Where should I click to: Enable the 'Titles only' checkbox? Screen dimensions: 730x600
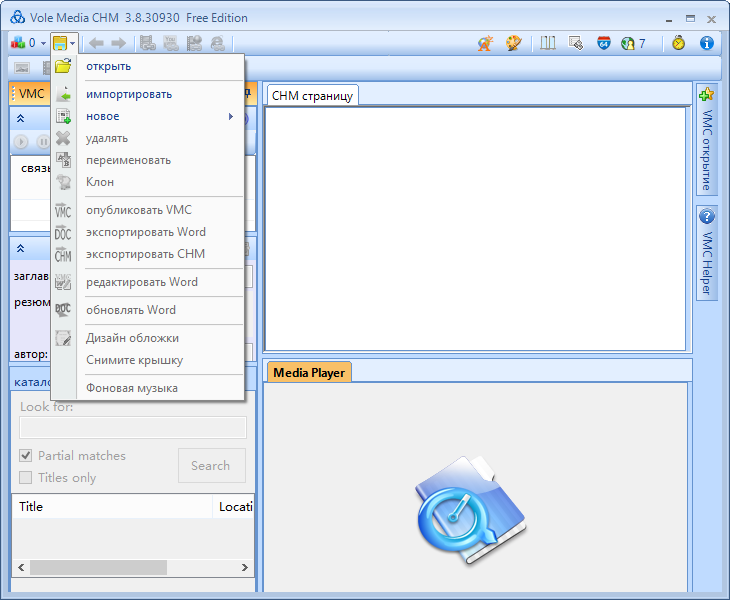[26, 478]
